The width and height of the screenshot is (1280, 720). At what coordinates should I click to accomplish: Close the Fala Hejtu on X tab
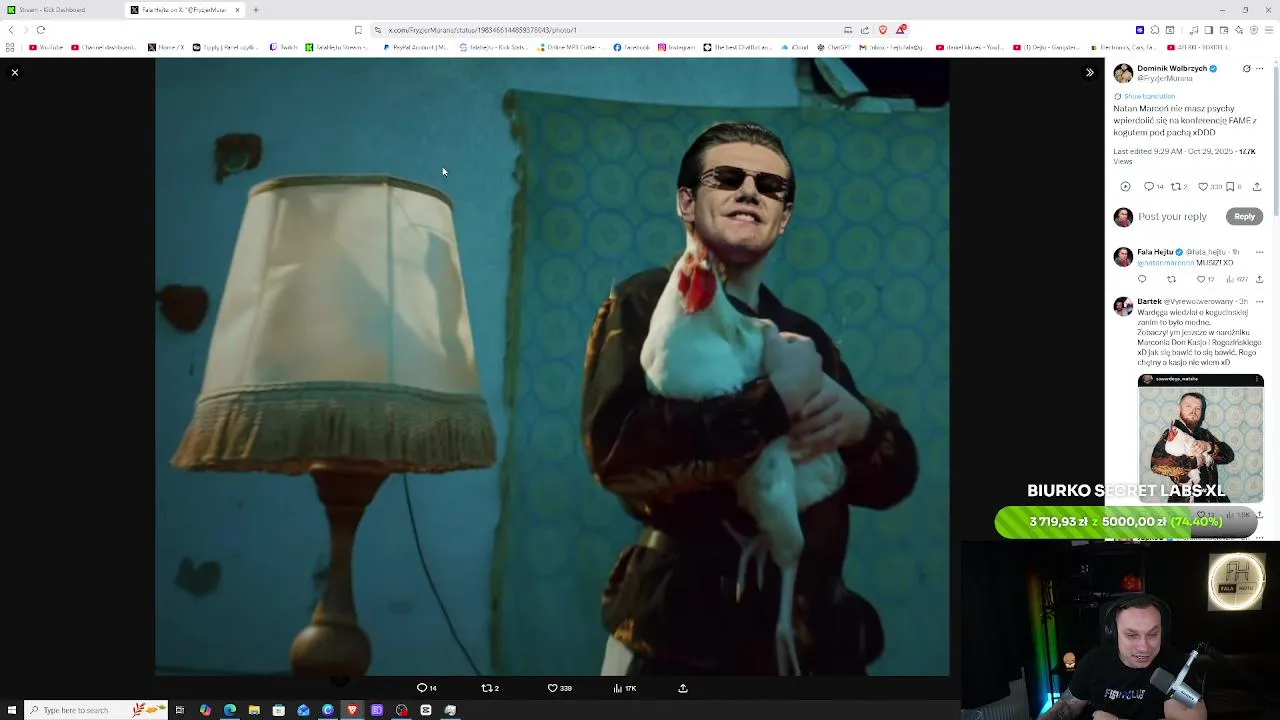click(237, 10)
